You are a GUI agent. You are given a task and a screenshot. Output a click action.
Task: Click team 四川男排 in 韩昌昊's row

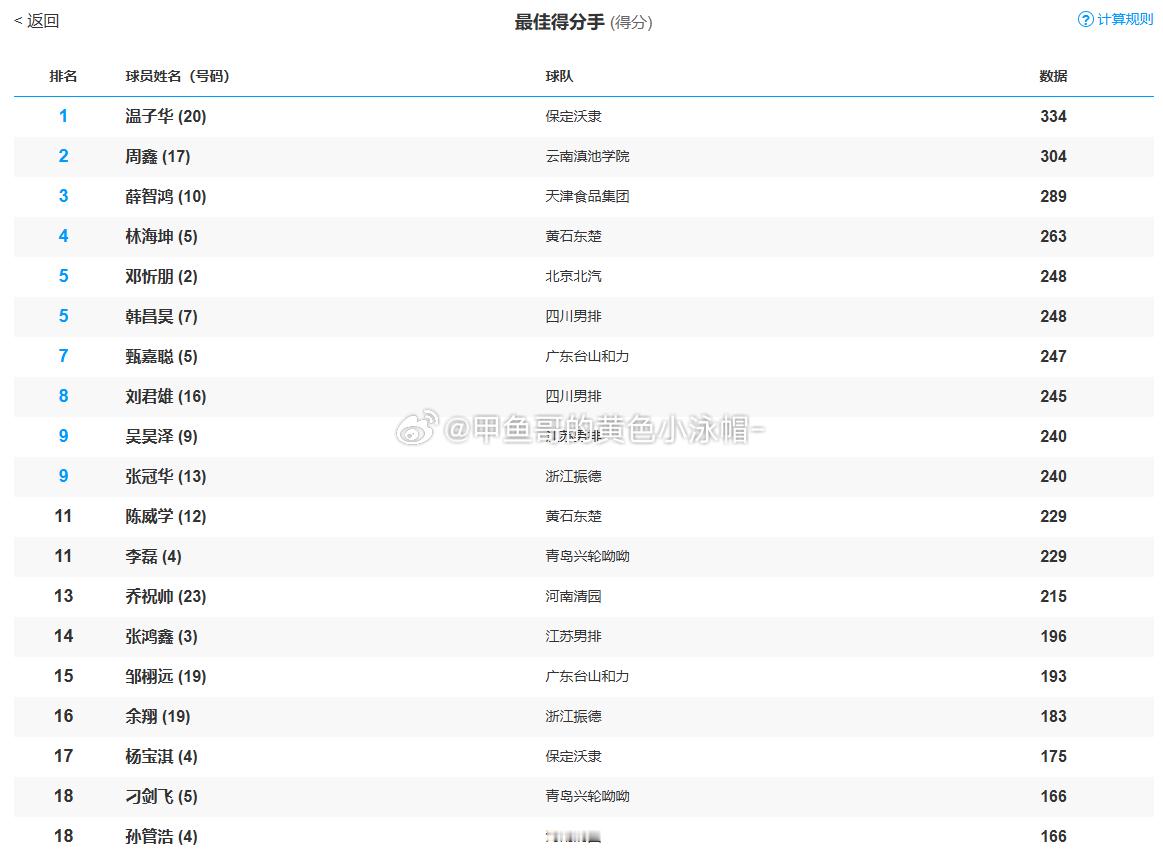pos(573,317)
